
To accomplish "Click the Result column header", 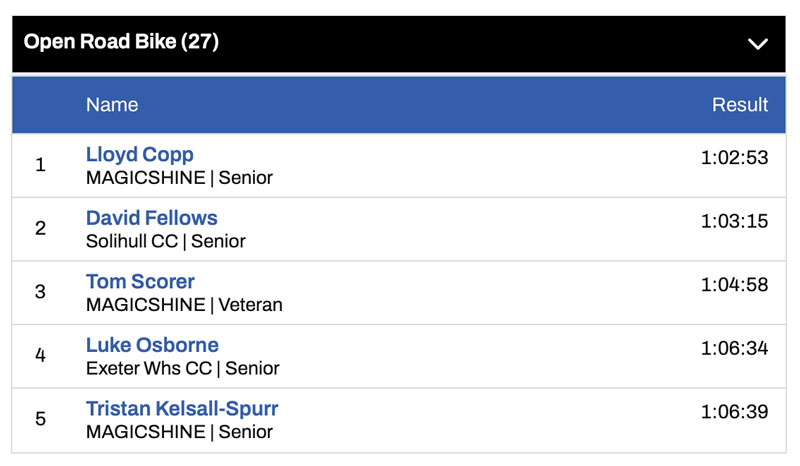I will point(740,104).
